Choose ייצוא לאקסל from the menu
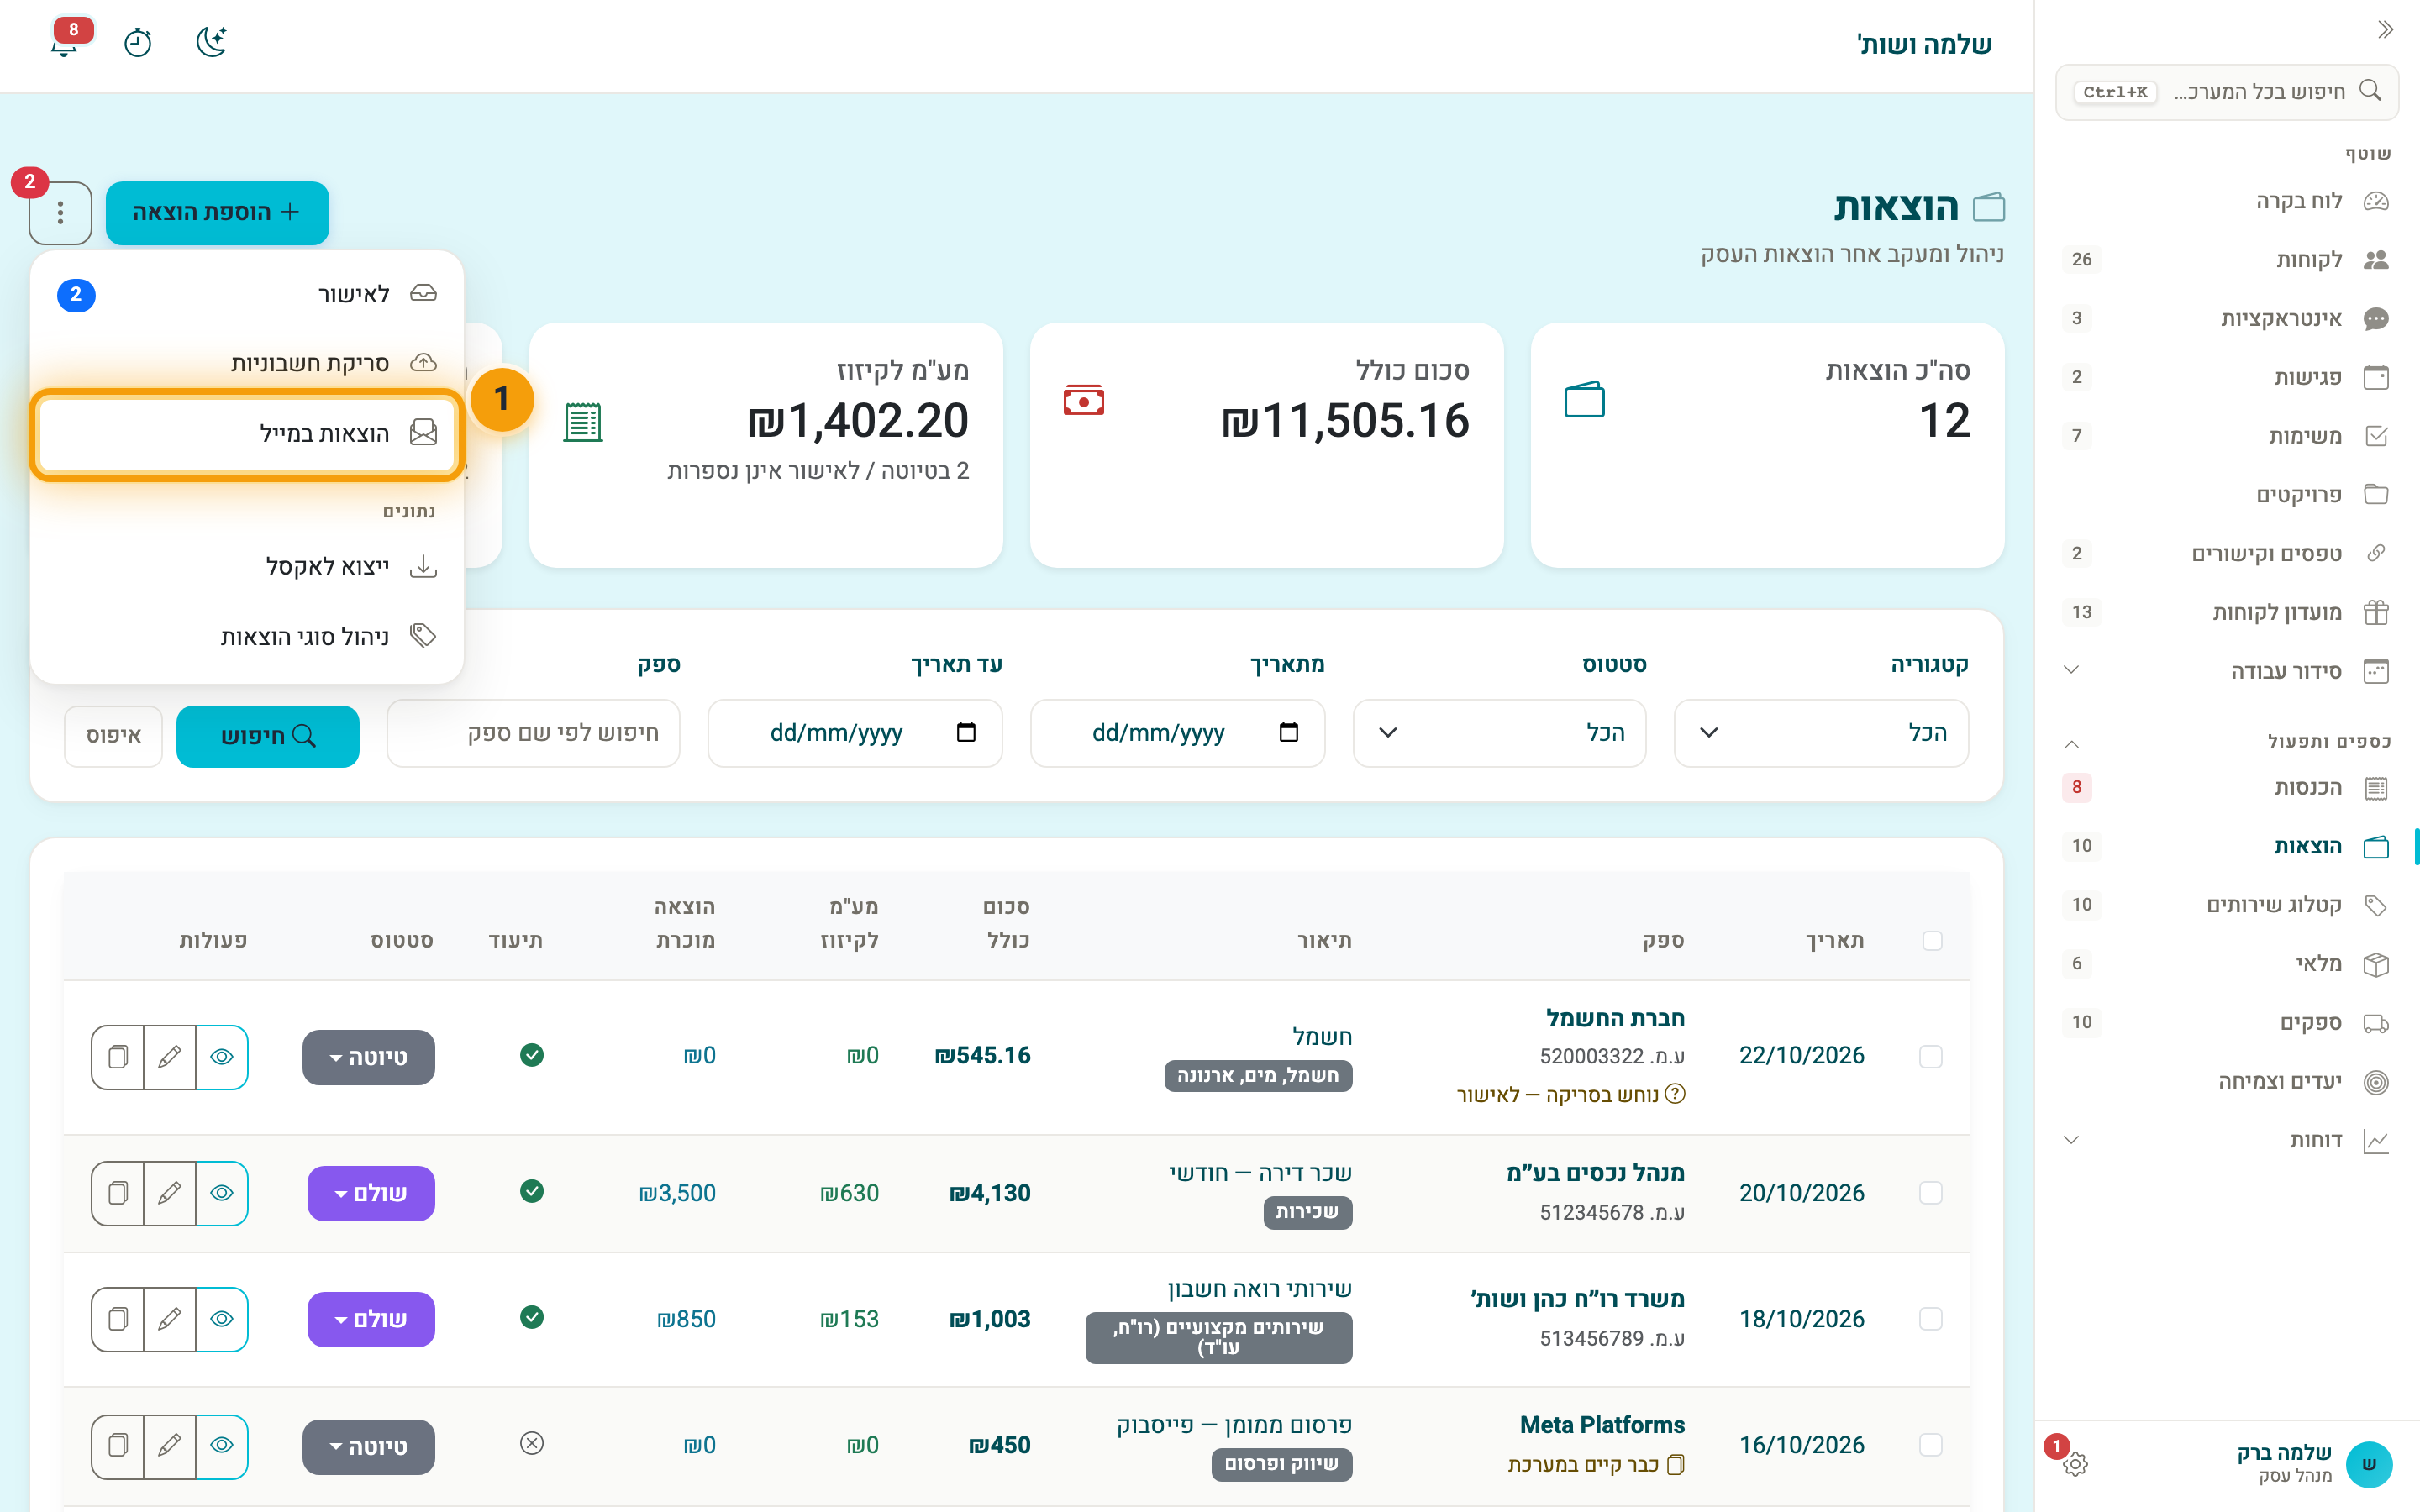Screen dimensions: 2420x1512 pyautogui.click(x=247, y=566)
